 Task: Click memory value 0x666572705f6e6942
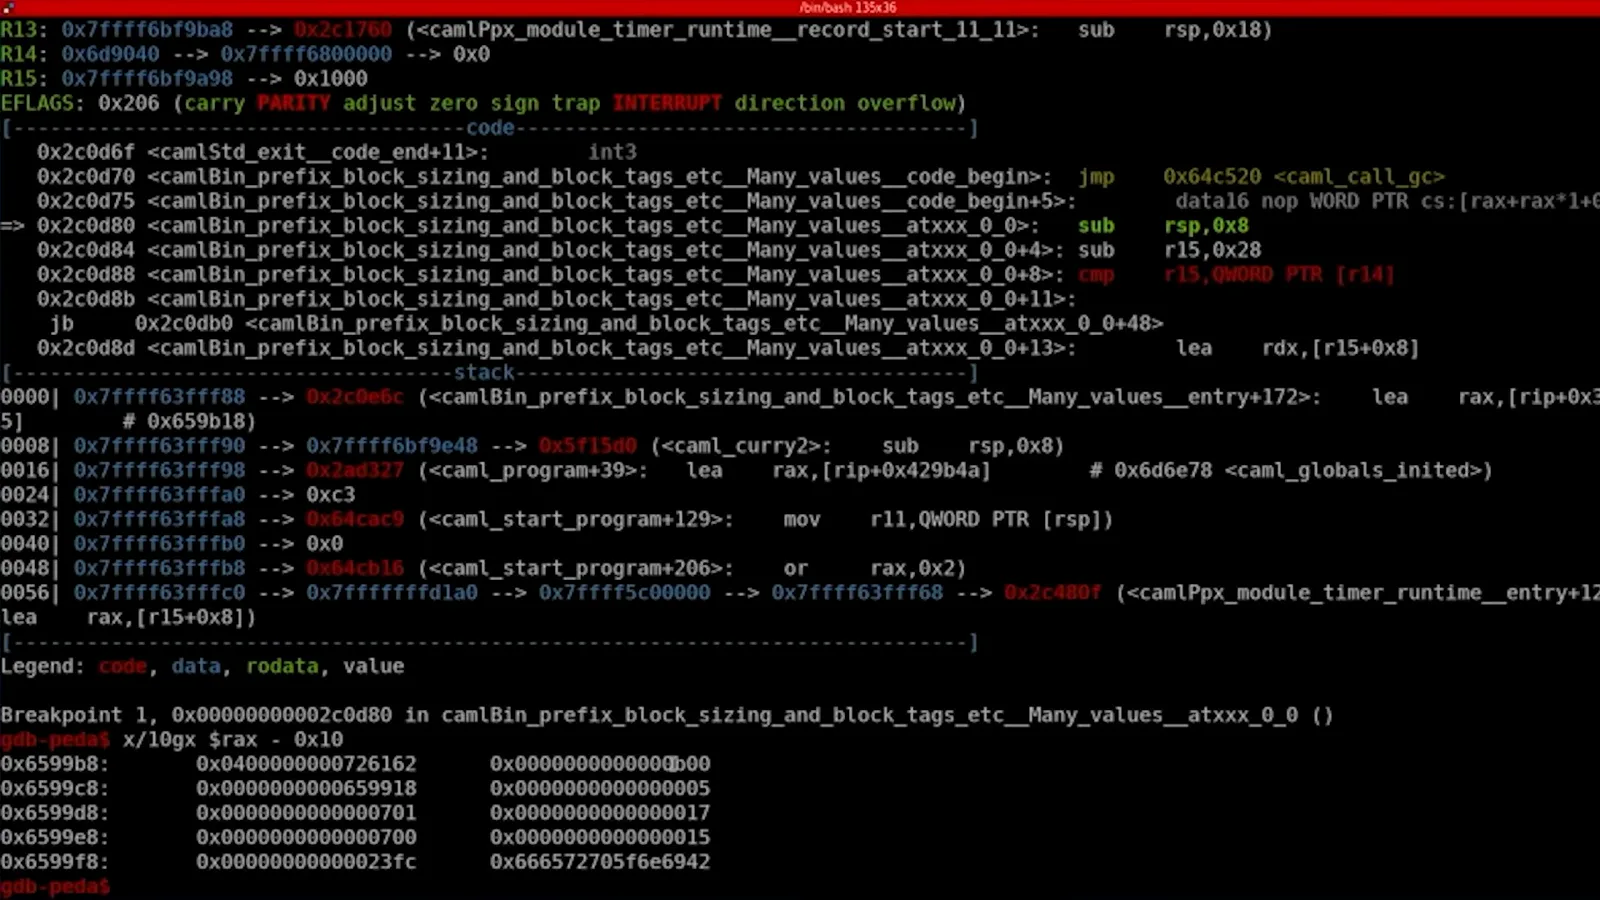[600, 863]
